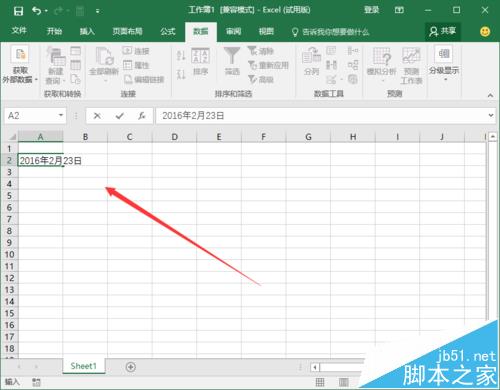Click 高级 (Advanced) filter button
Image resolution: width=500 pixels, height=390 pixels.
click(261, 79)
